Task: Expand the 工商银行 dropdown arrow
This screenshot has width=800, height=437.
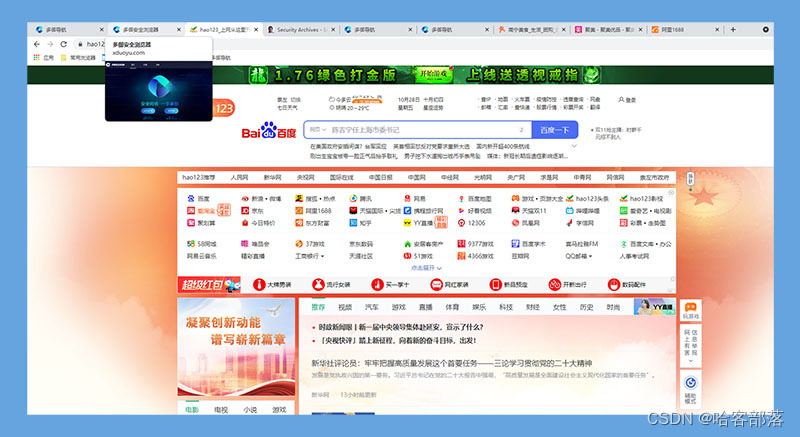Action: (322, 256)
